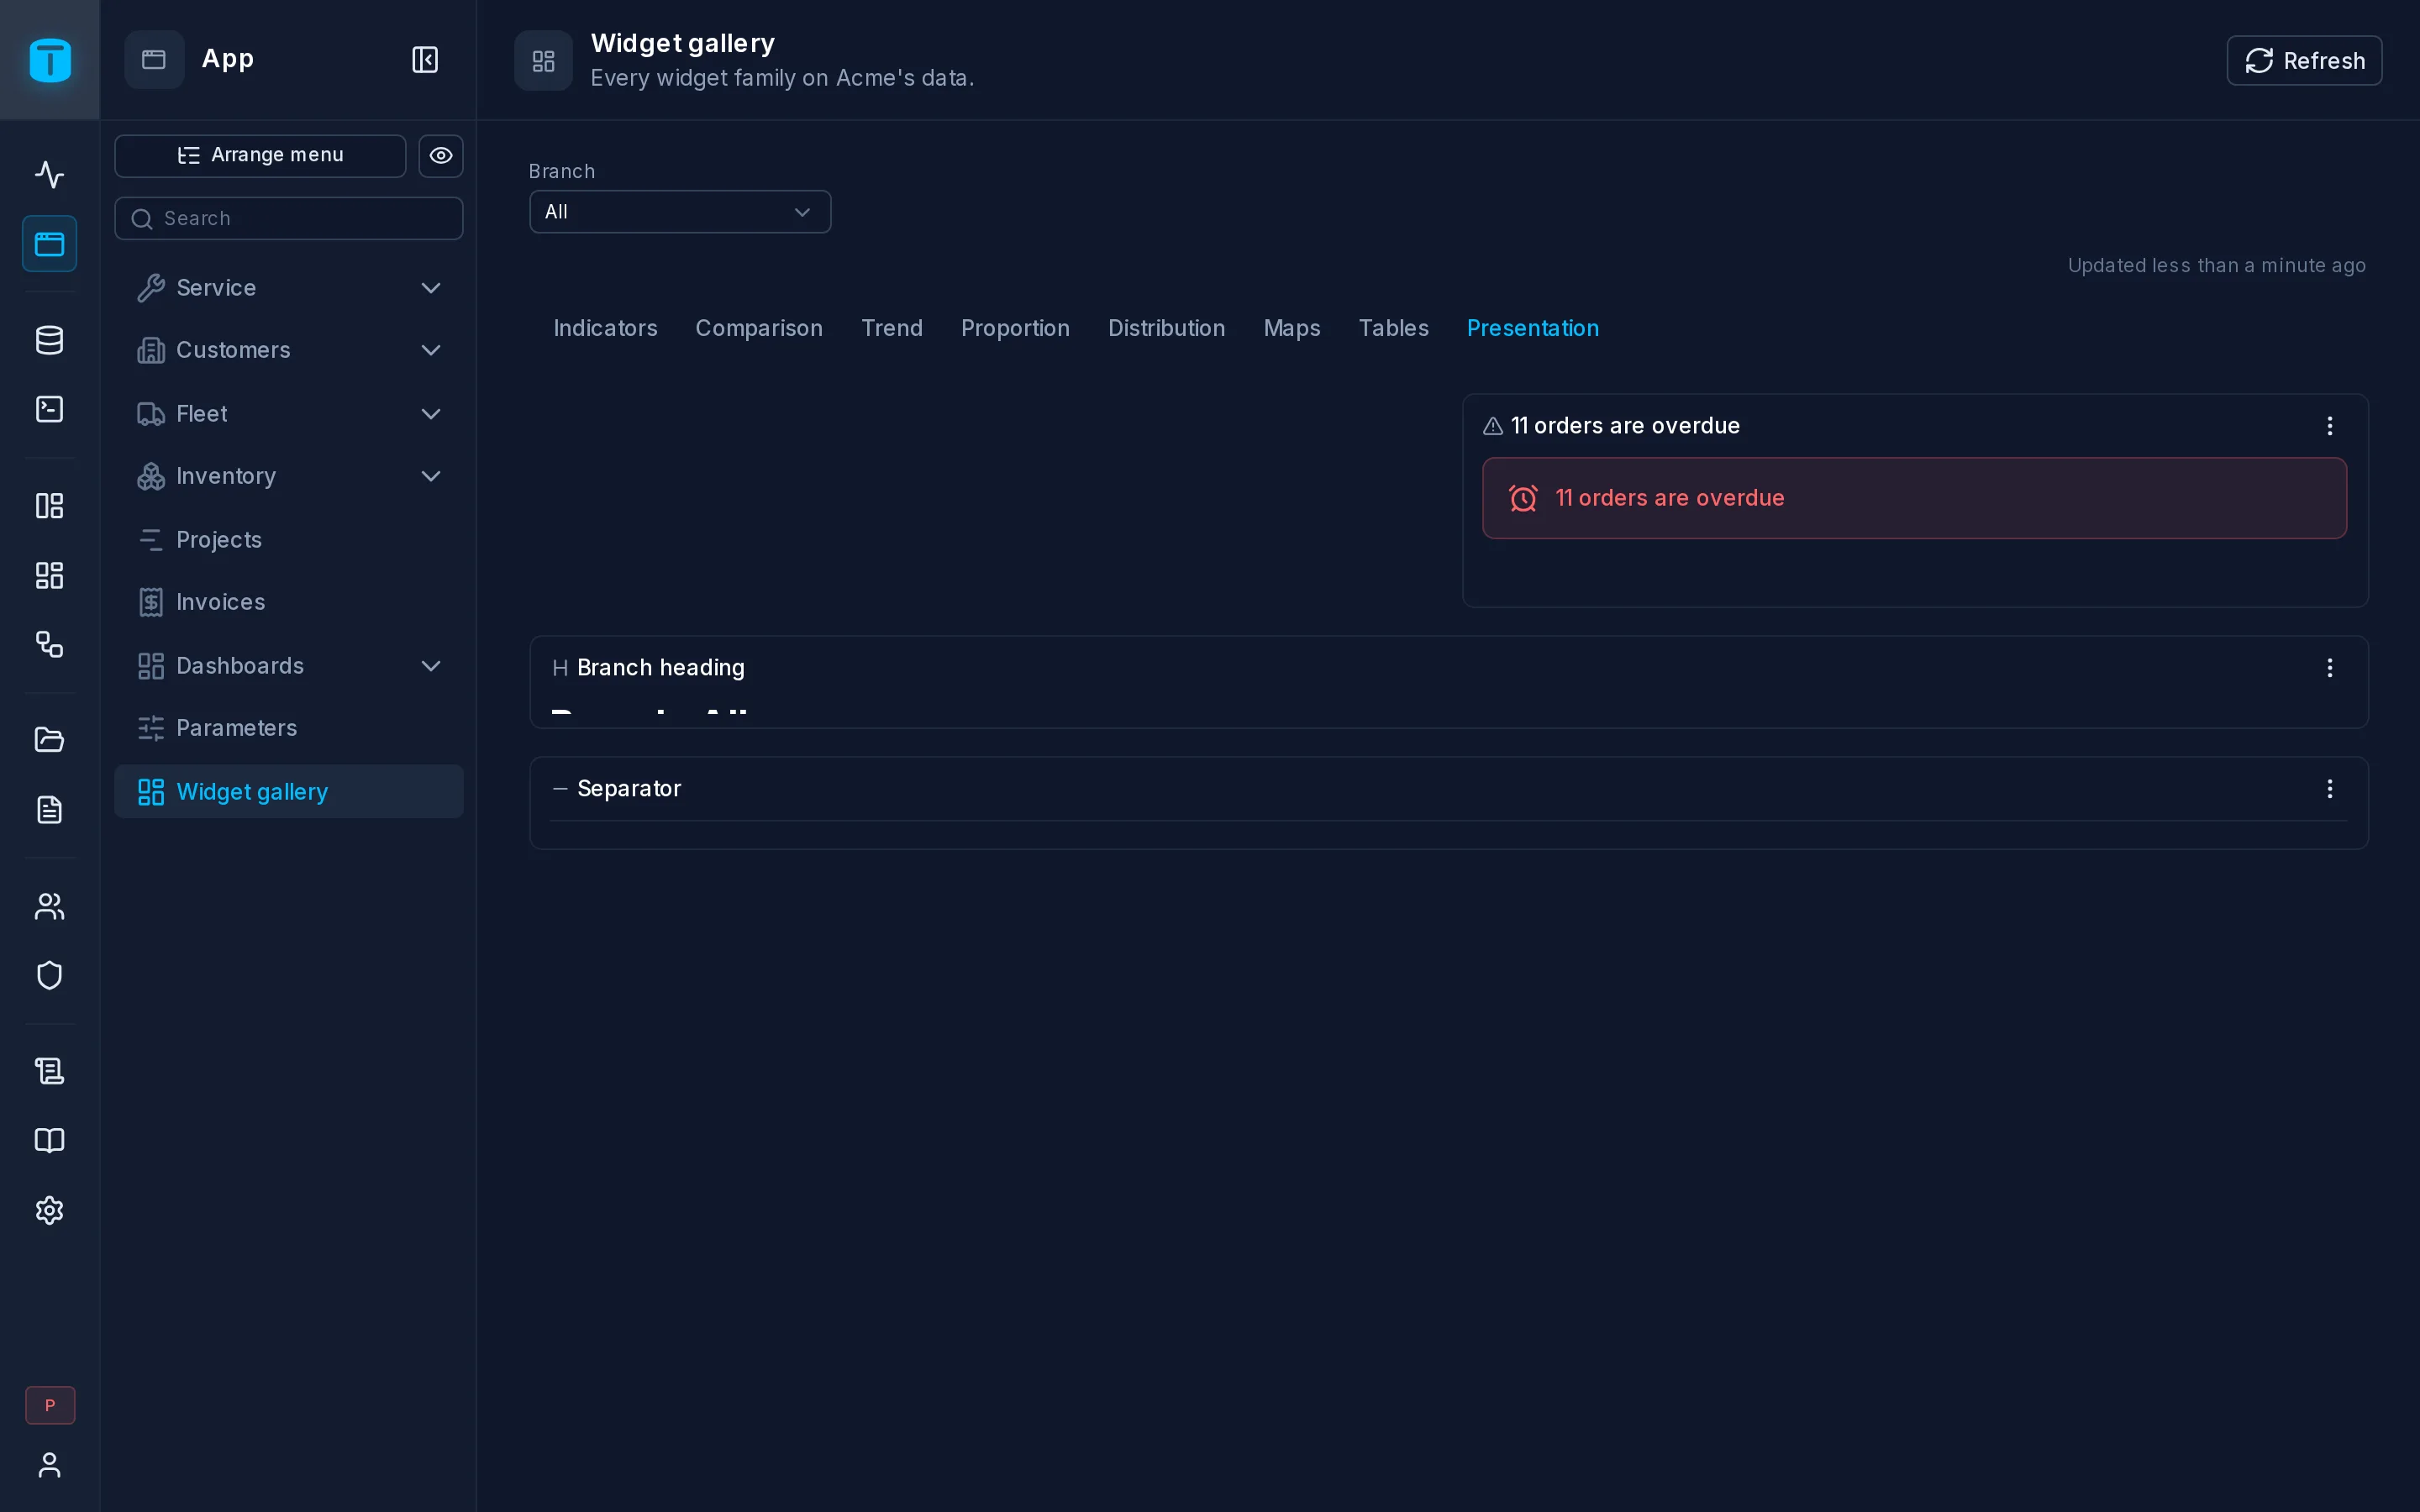Open the Branch dropdown set to All
The height and width of the screenshot is (1512, 2420).
[x=680, y=212]
